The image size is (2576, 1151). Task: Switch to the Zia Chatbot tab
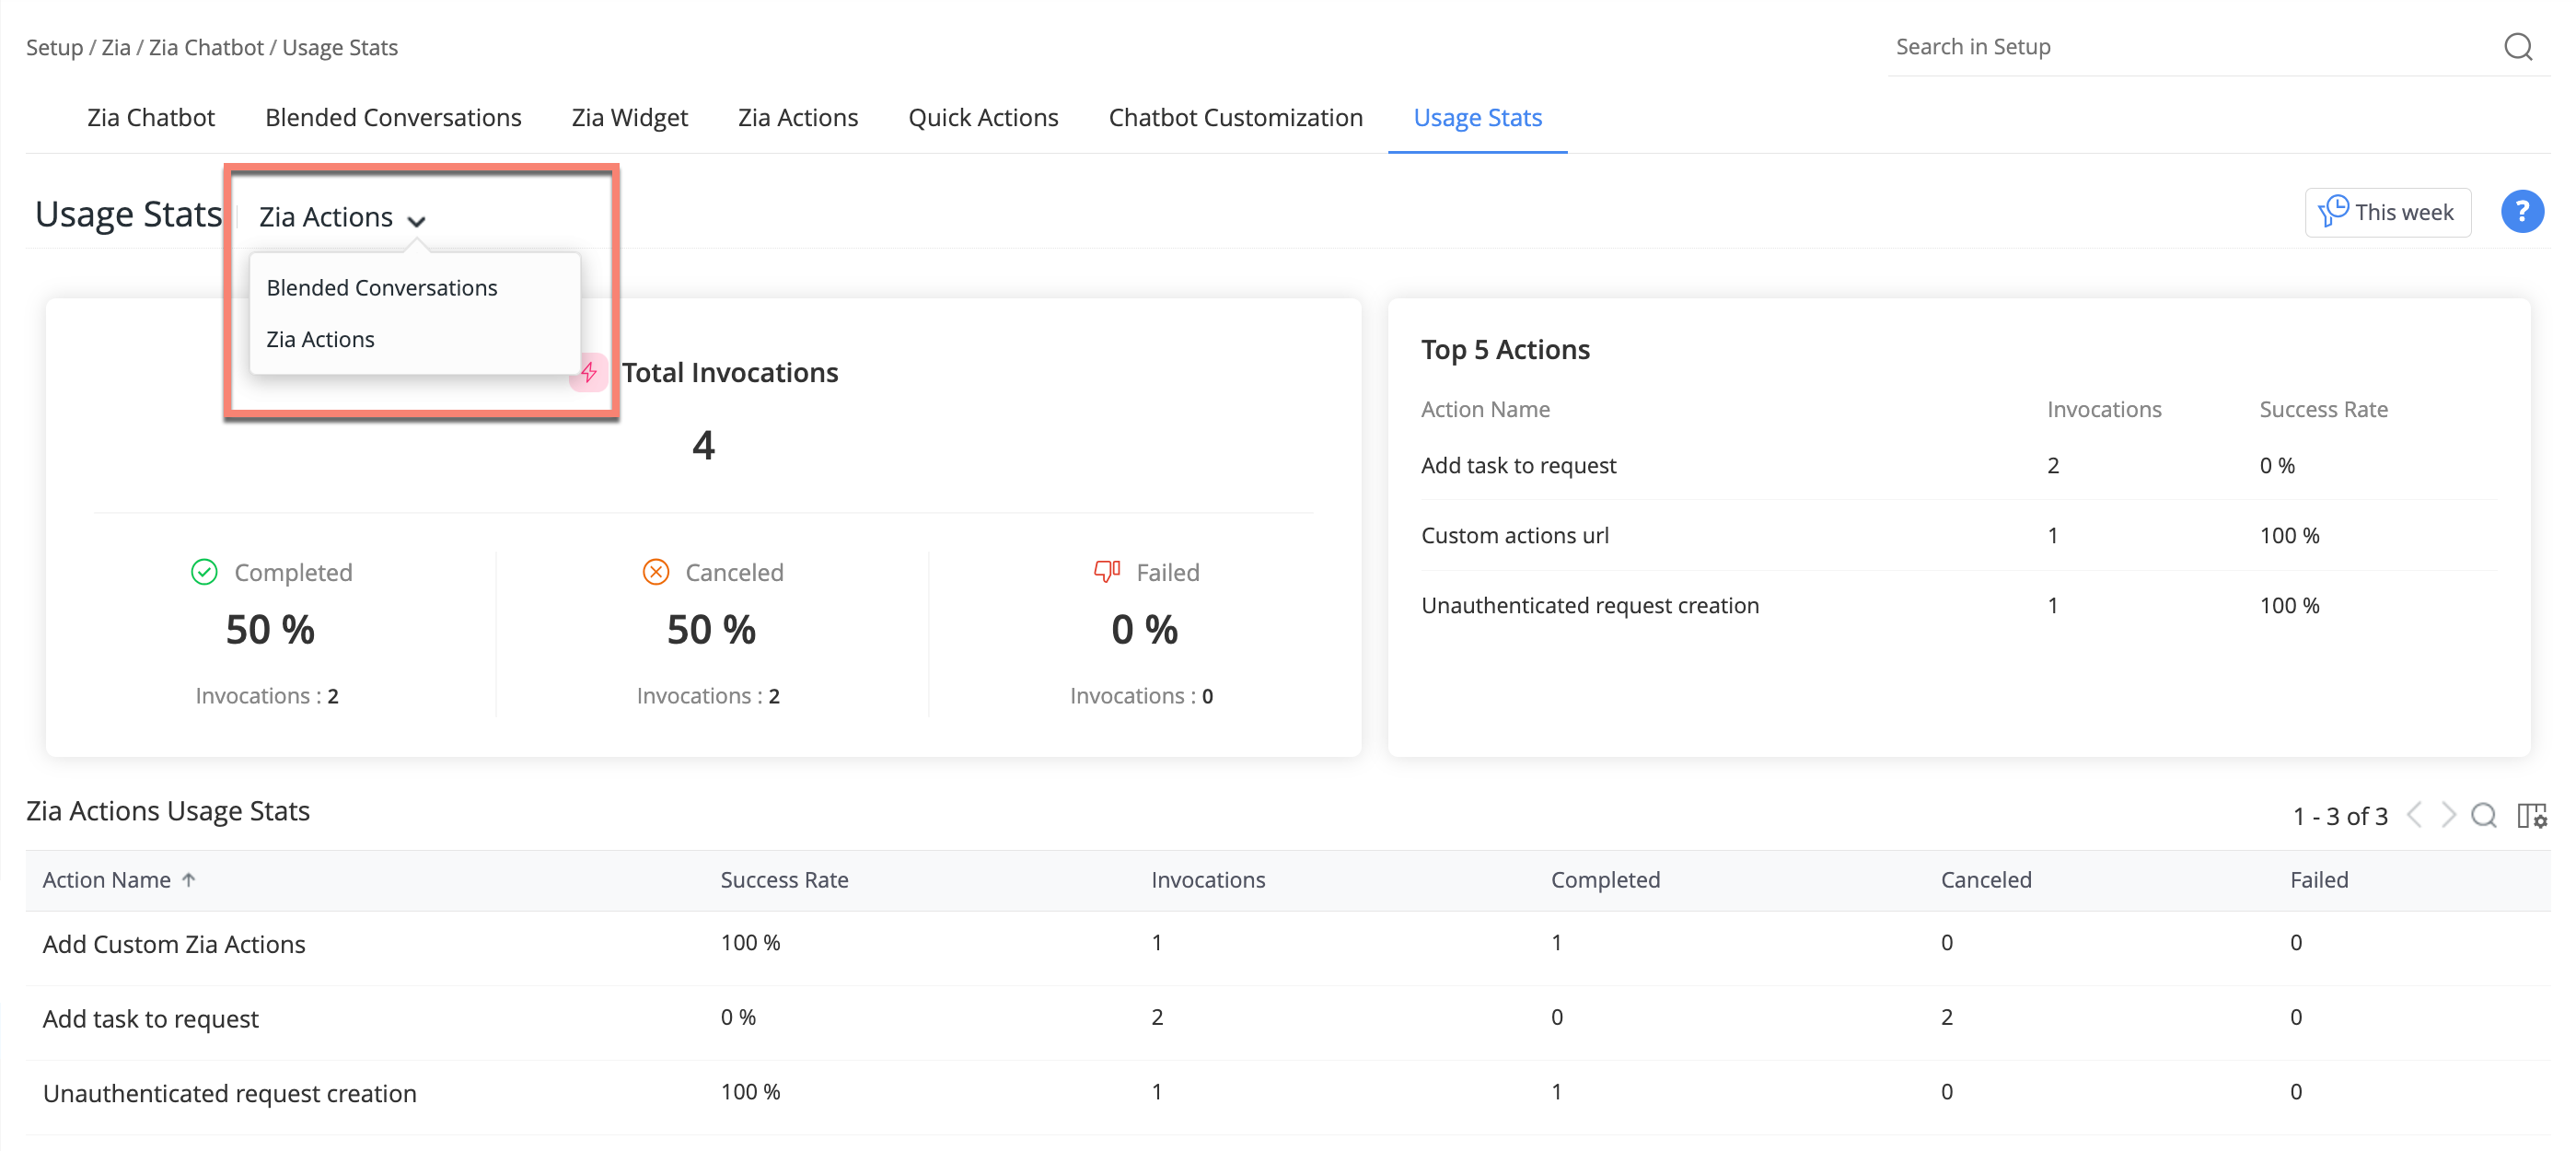(151, 118)
